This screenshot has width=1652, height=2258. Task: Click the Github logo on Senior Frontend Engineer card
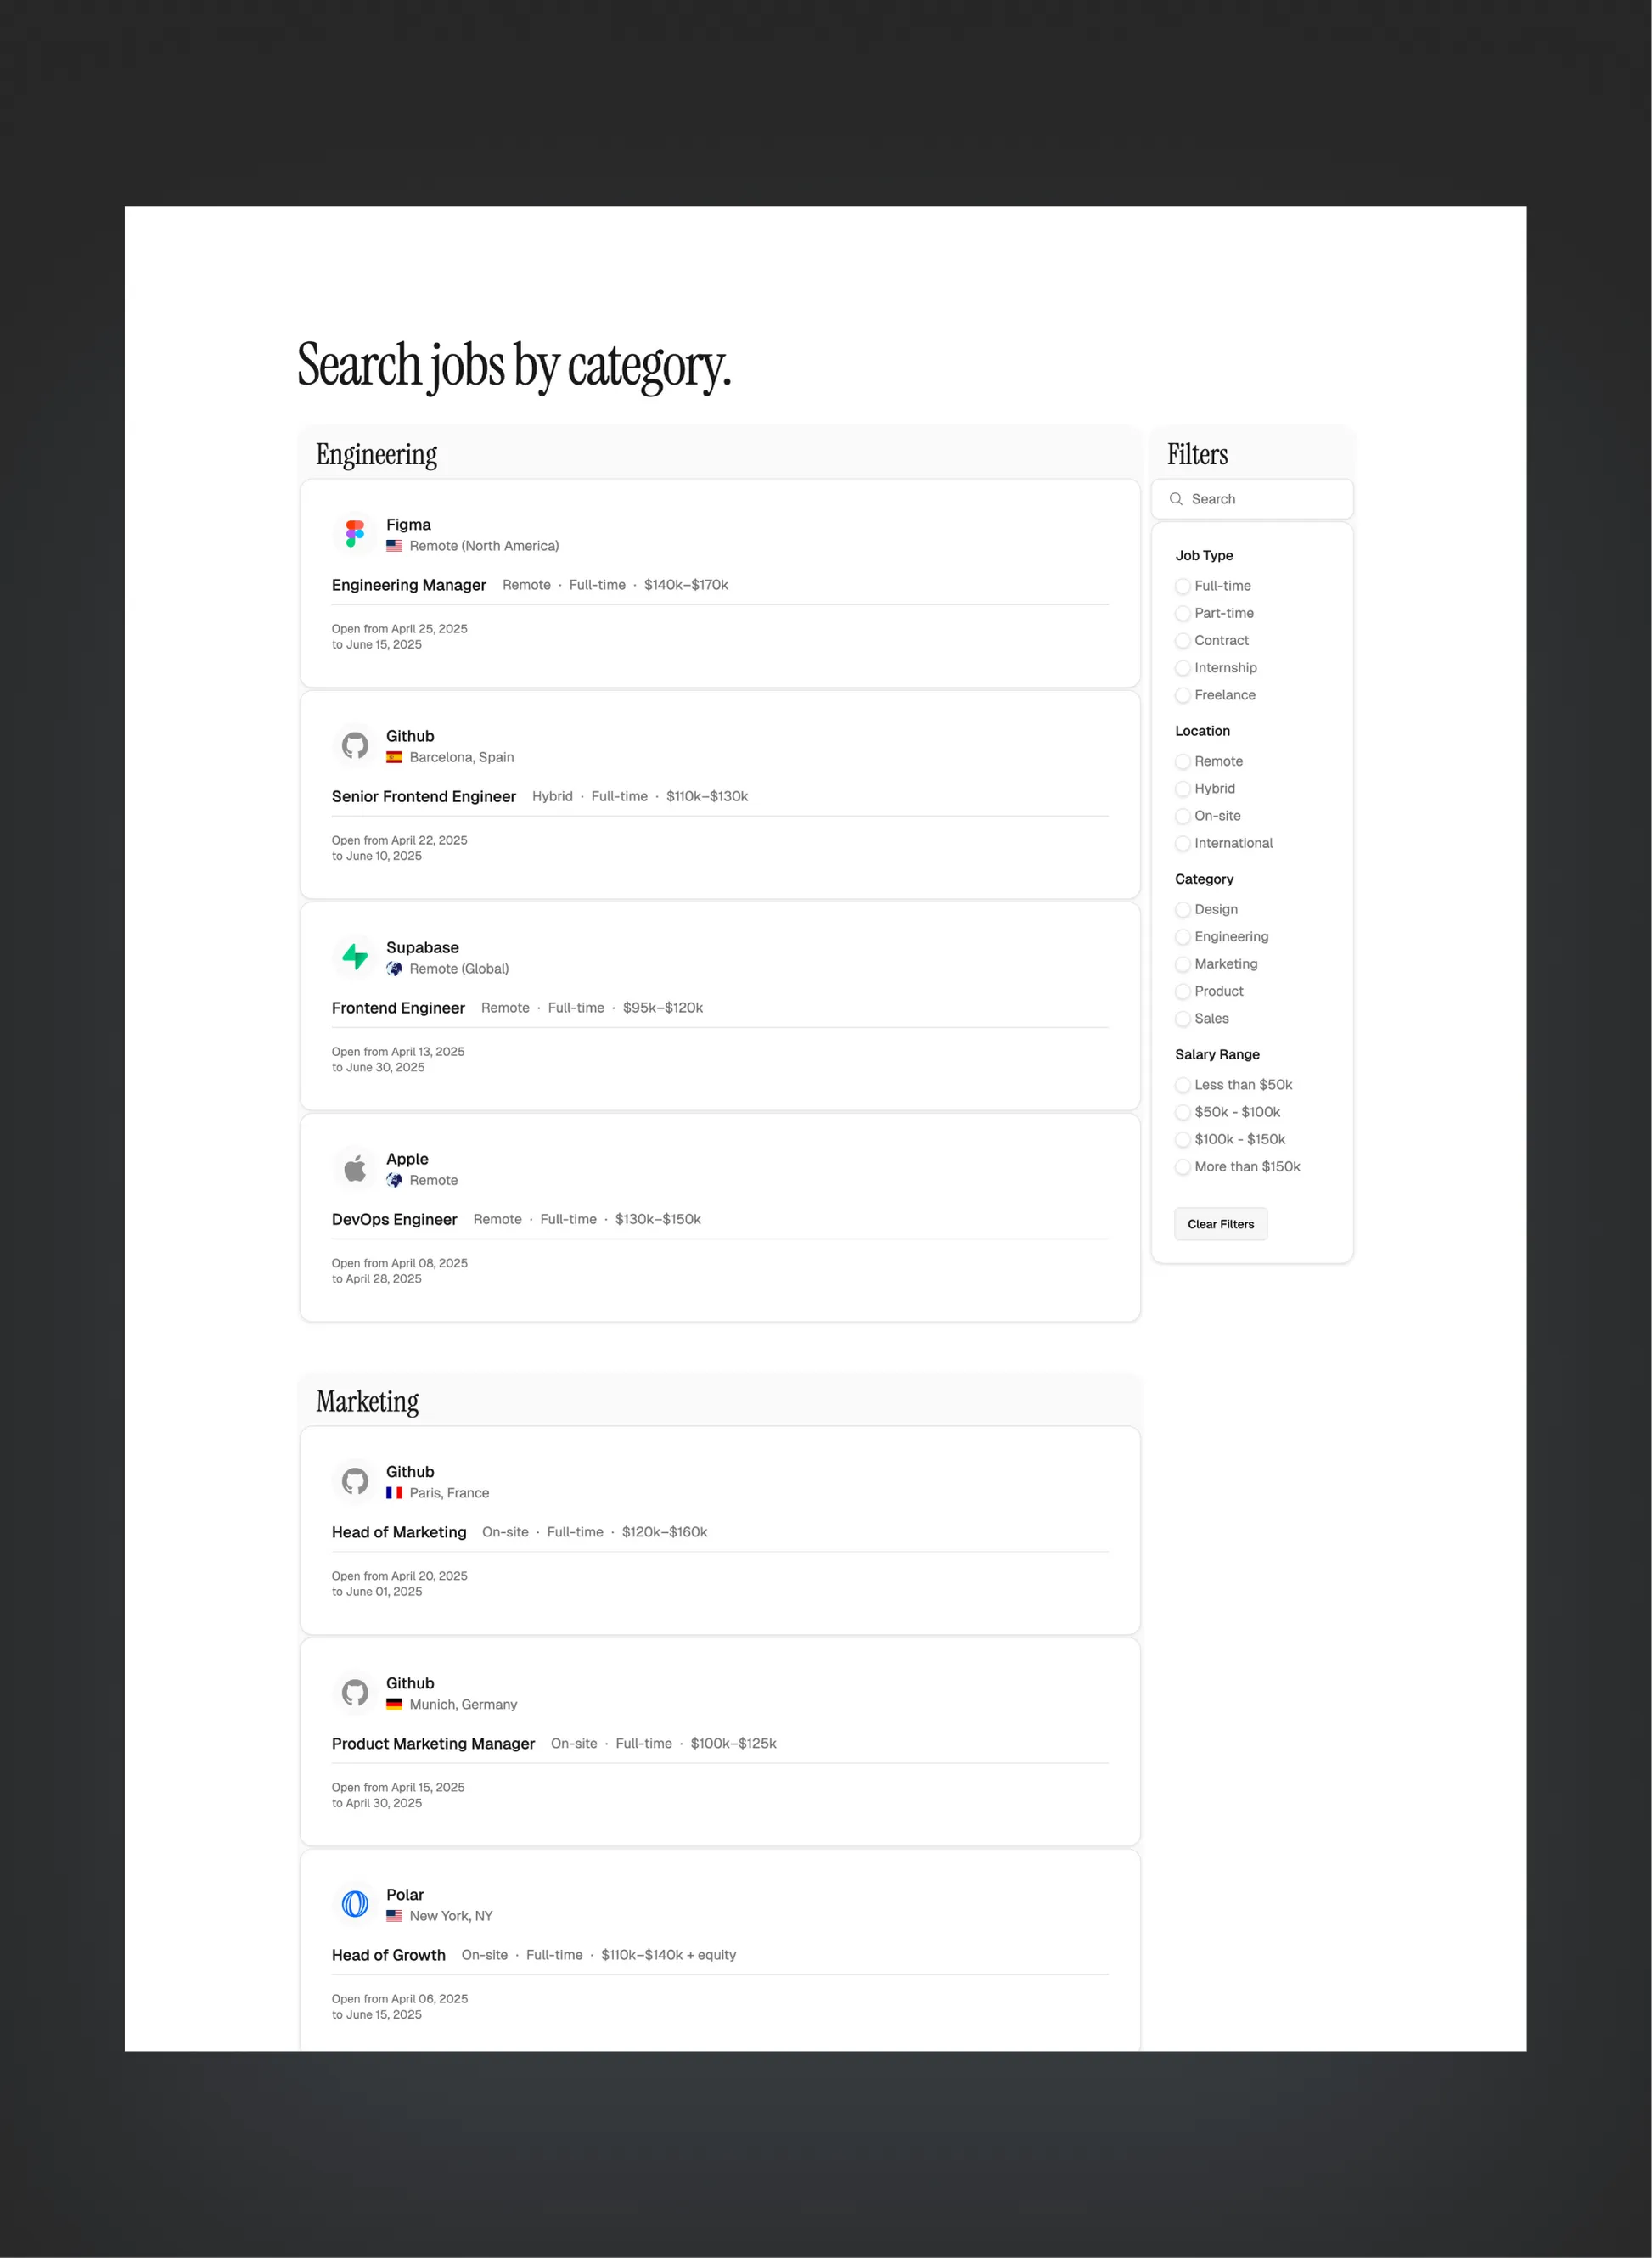(x=354, y=745)
